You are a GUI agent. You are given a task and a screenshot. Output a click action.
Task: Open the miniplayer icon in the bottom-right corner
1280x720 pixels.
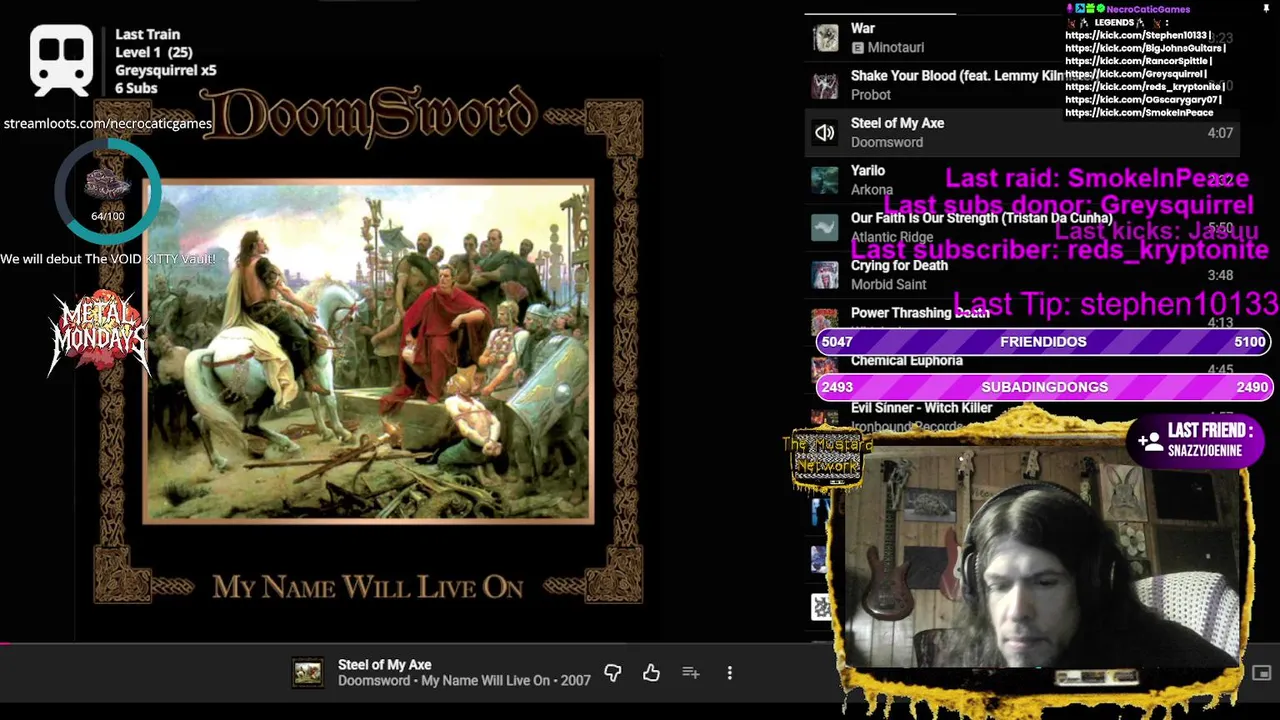point(1261,673)
